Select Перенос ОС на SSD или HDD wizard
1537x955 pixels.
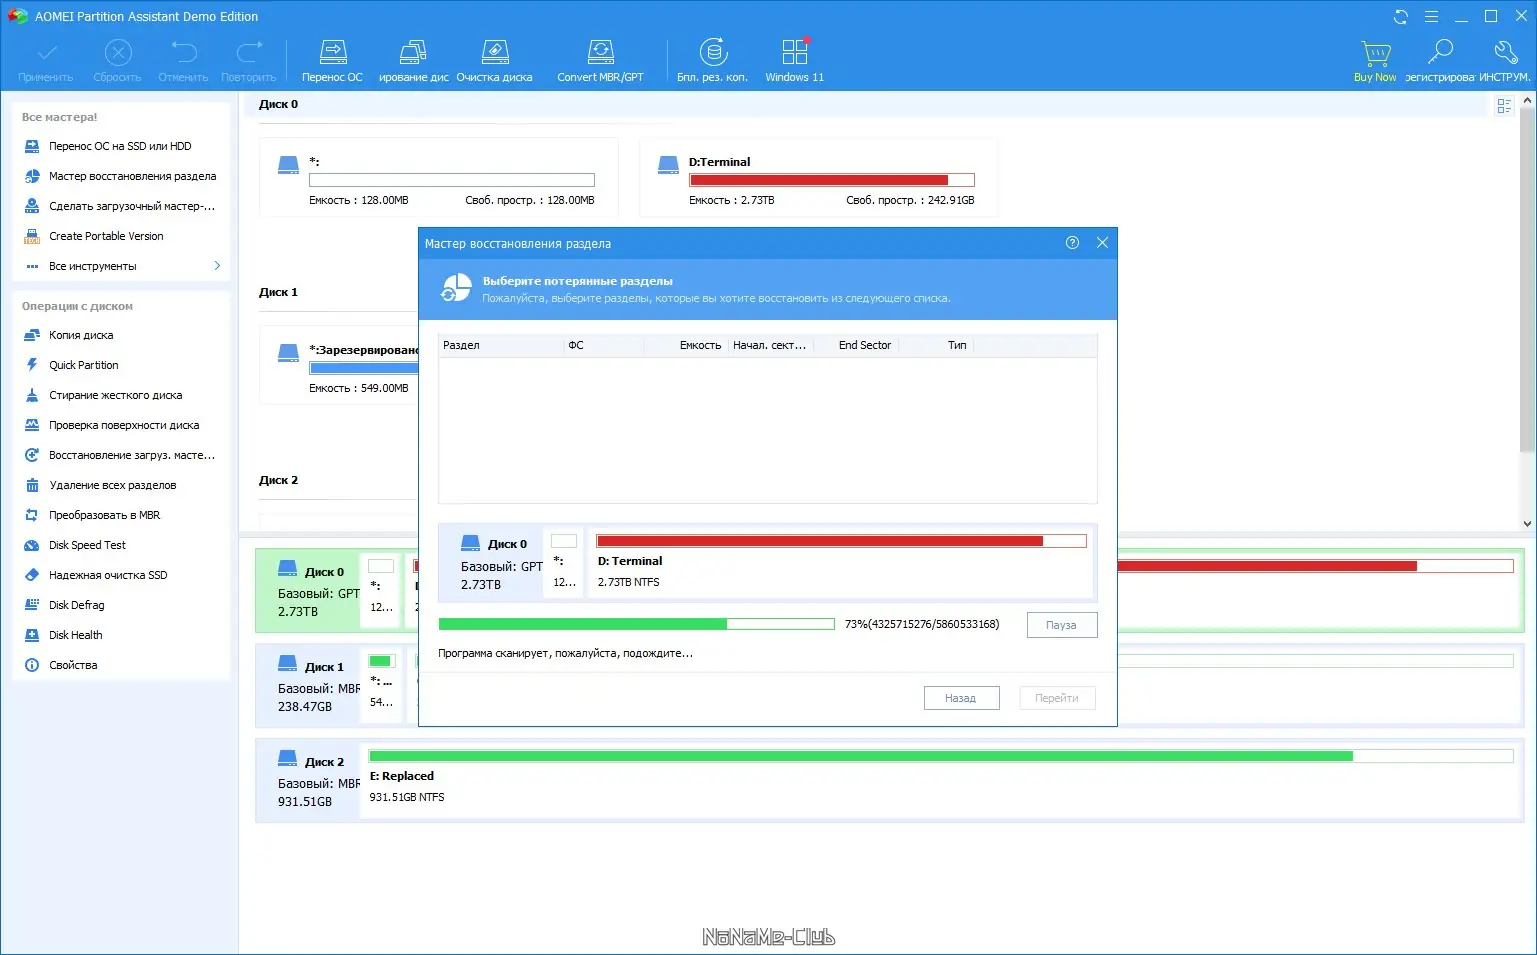pos(120,146)
